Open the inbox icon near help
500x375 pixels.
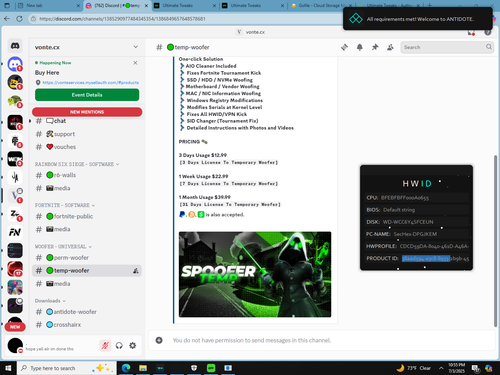click(471, 32)
